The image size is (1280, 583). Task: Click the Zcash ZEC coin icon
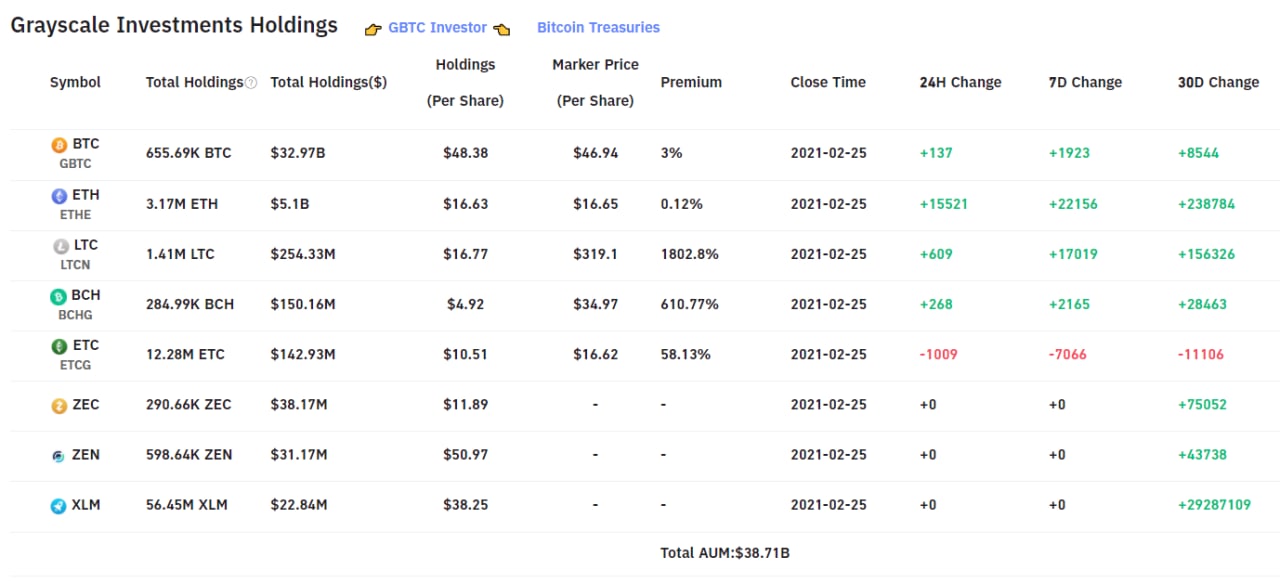pos(59,406)
